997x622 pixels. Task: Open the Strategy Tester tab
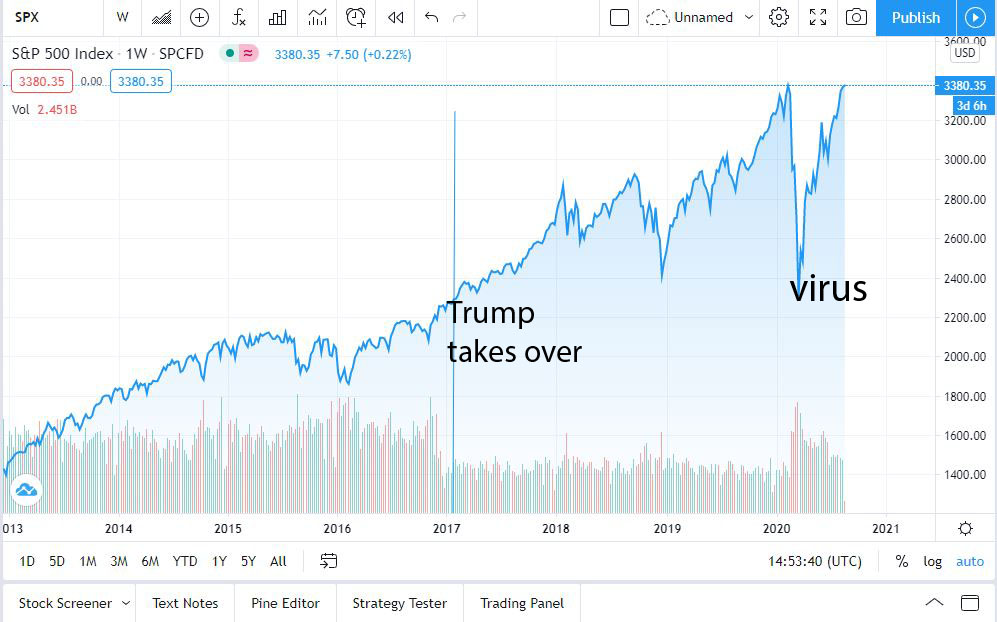[399, 603]
